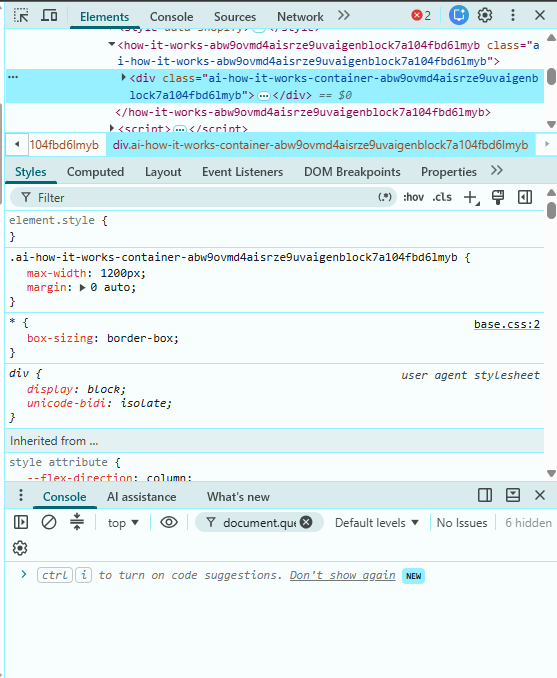Open the base.css:2 source link
Viewport: 557px width, 678px height.
pyautogui.click(x=507, y=324)
